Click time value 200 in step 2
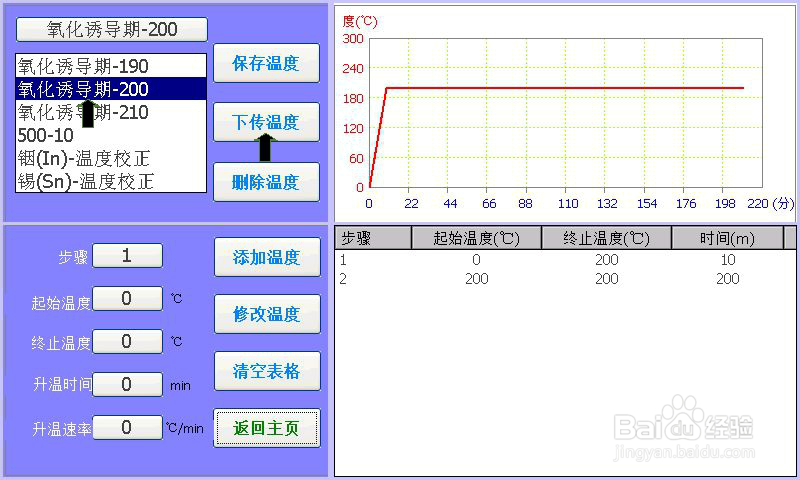Viewport: 800px width, 480px height. point(728,279)
